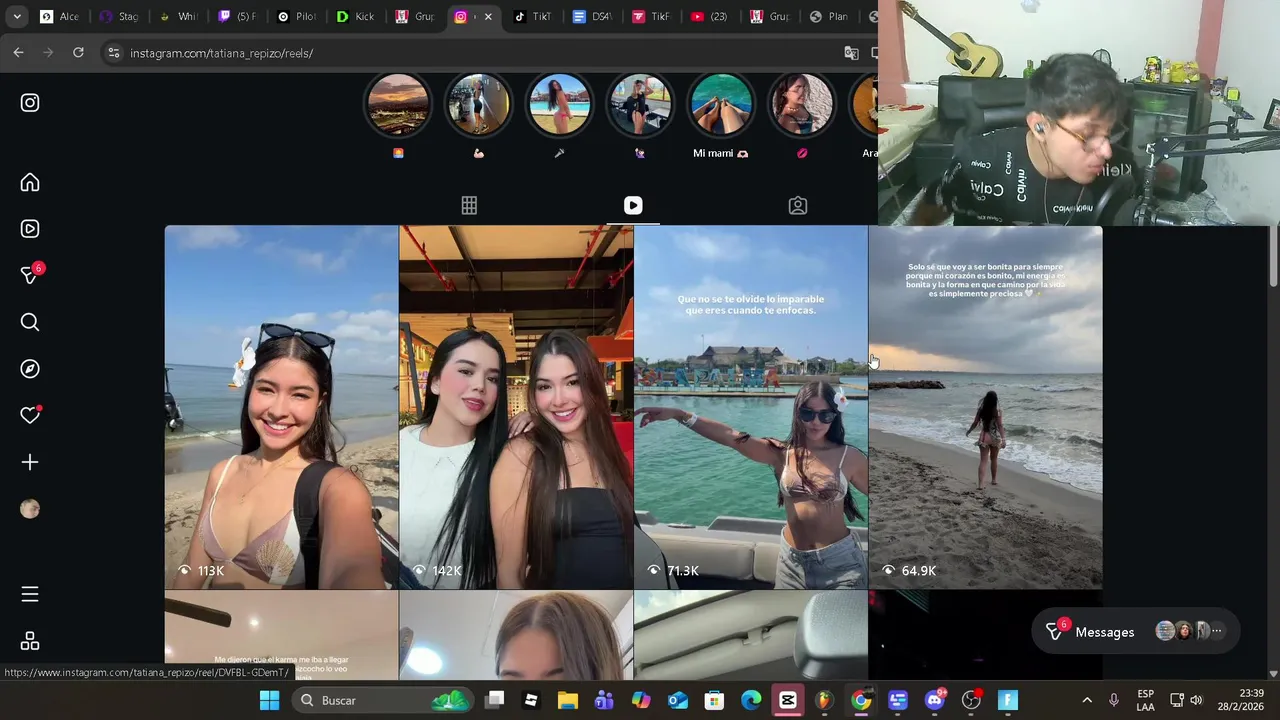
Task: View site information icon in address bar
Action: (x=113, y=53)
